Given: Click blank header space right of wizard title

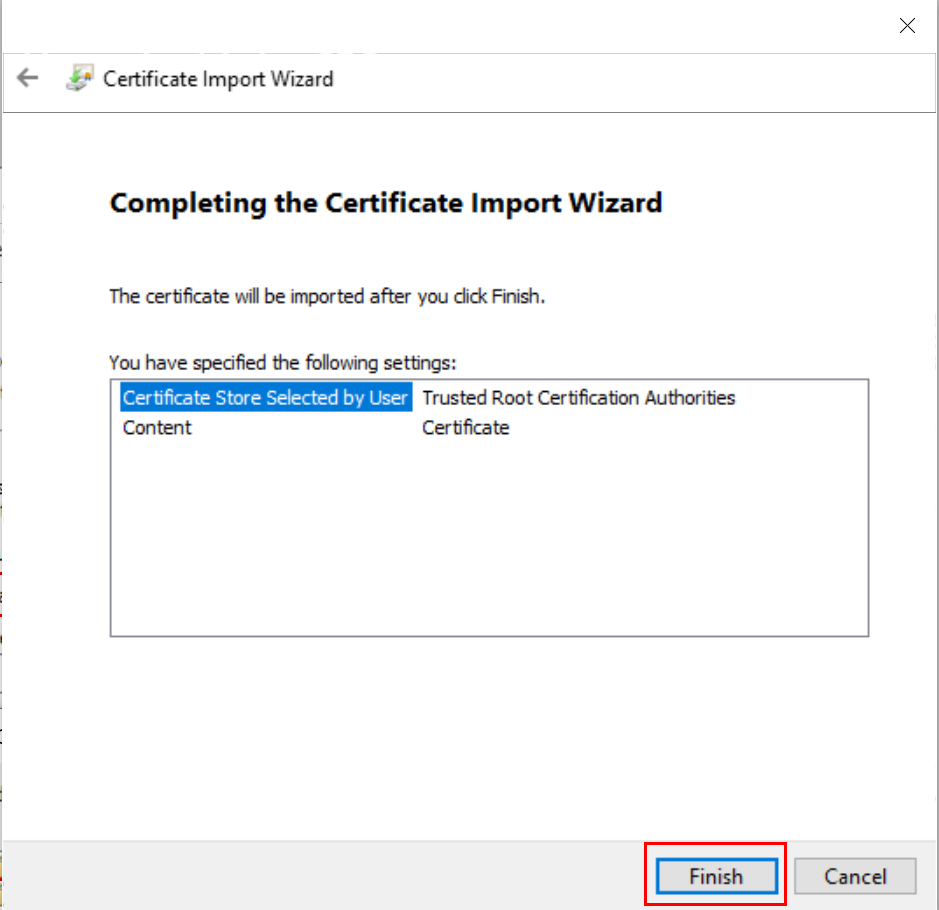Looking at the screenshot, I should pos(630,79).
